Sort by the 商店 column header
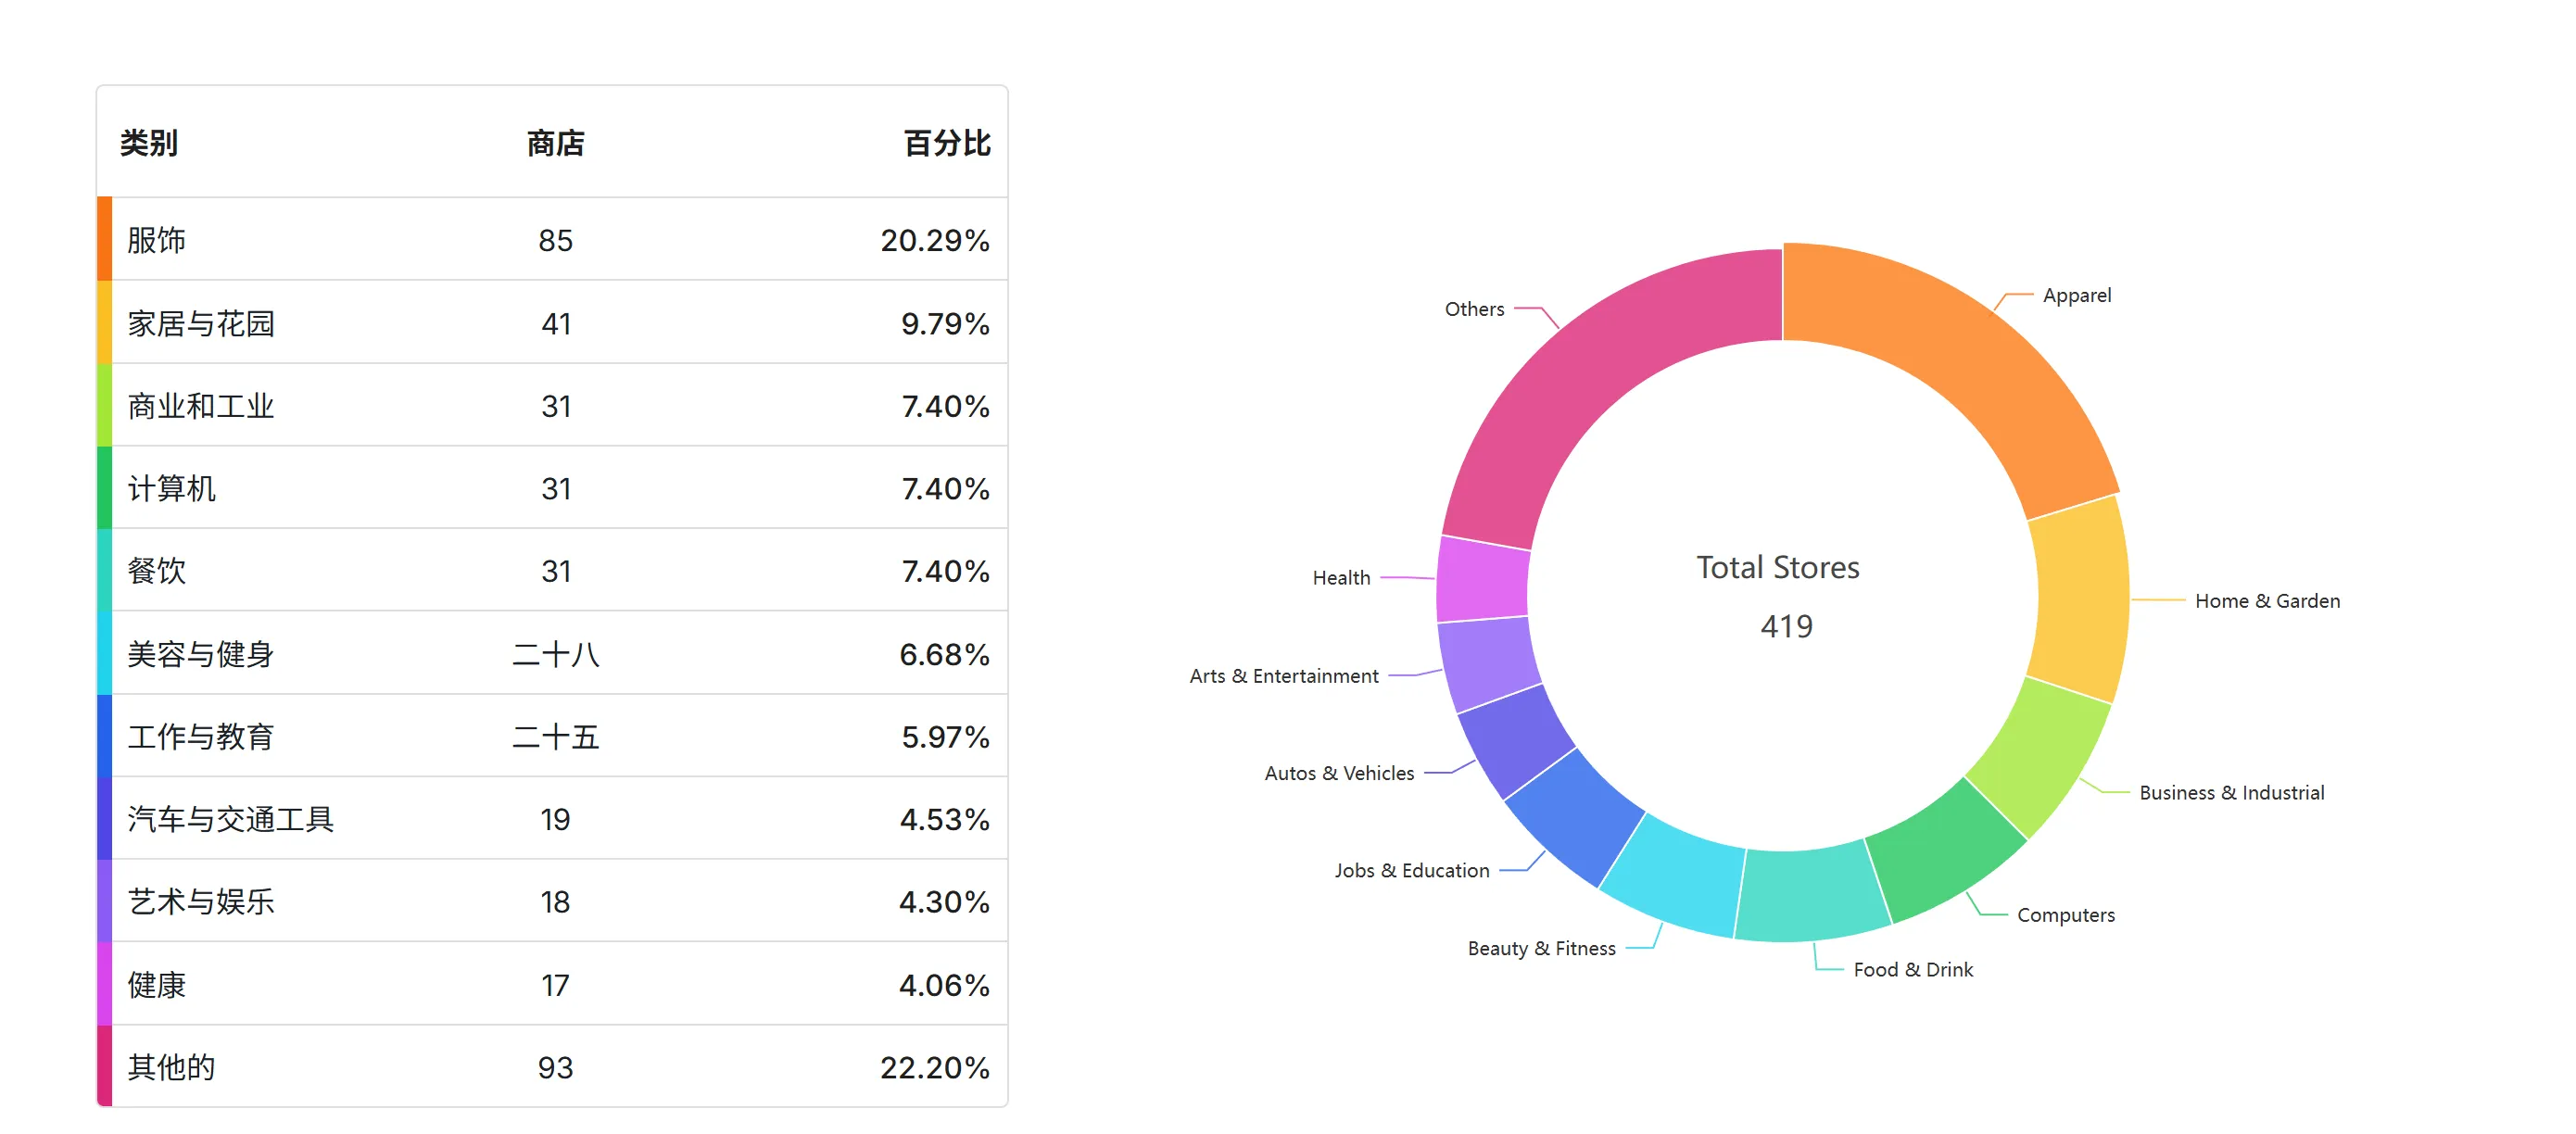The image size is (2576, 1134). [x=555, y=143]
